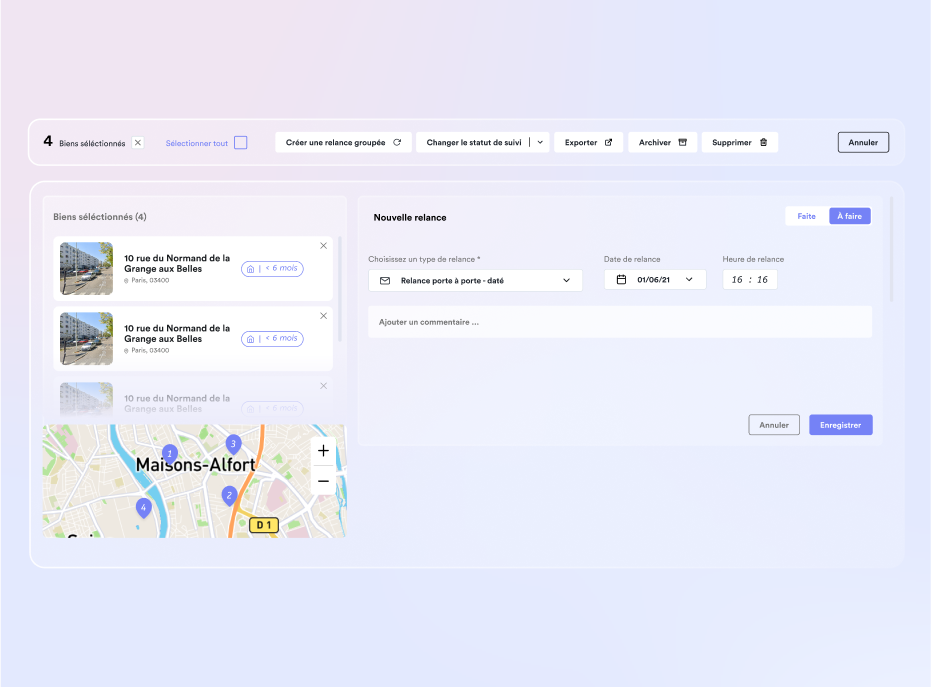This screenshot has height=688, width=931.
Task: Zoom in the map with plus button
Action: [x=323, y=451]
